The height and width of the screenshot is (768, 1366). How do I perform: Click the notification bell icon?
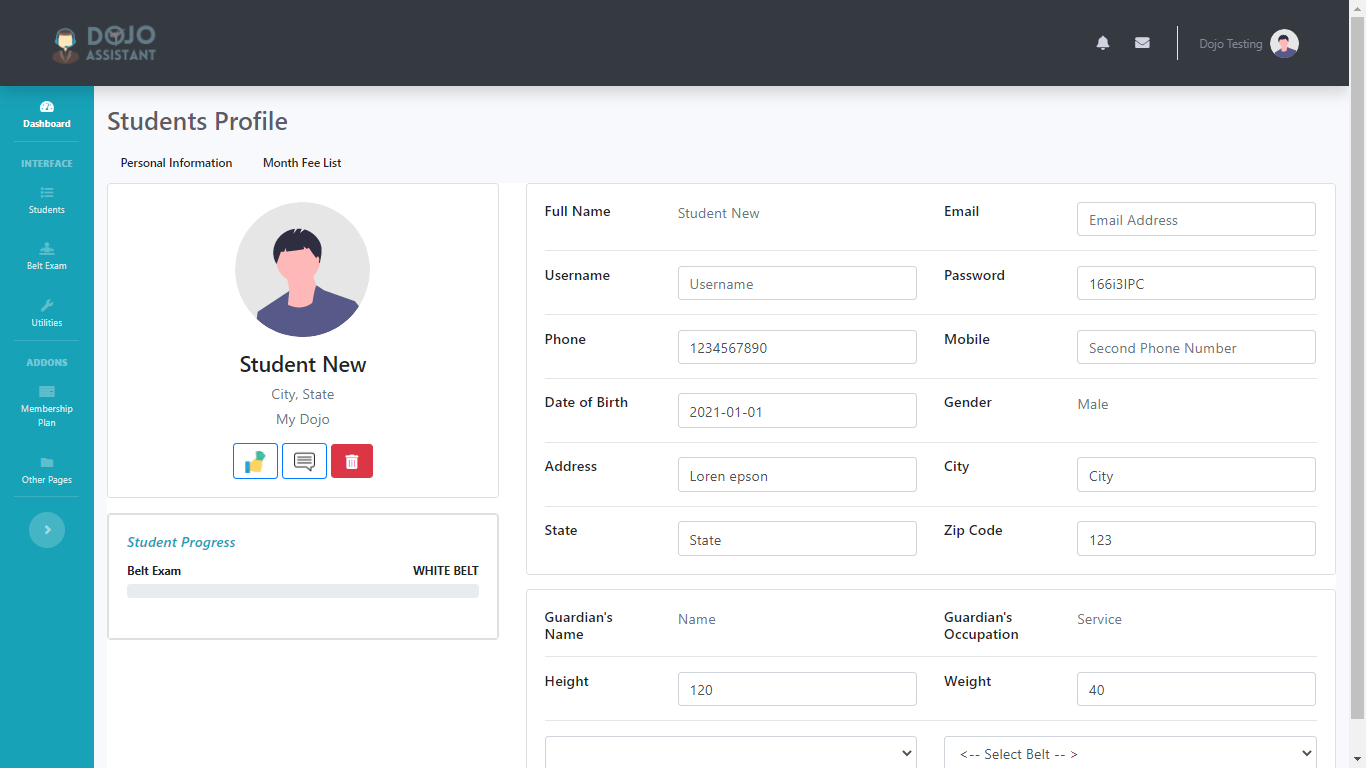pyautogui.click(x=1103, y=43)
